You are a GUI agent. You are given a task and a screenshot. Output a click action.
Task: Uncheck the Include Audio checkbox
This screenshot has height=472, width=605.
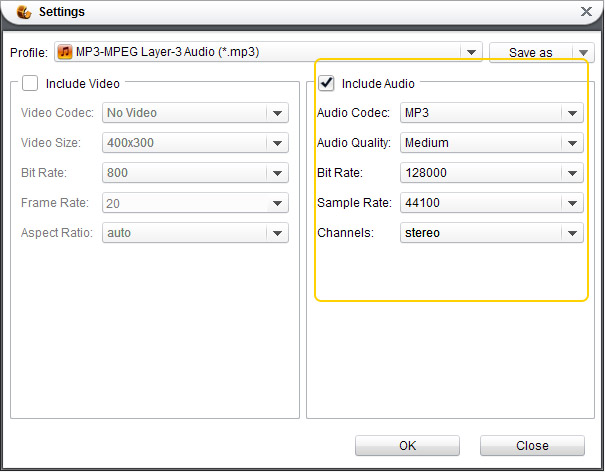[326, 83]
